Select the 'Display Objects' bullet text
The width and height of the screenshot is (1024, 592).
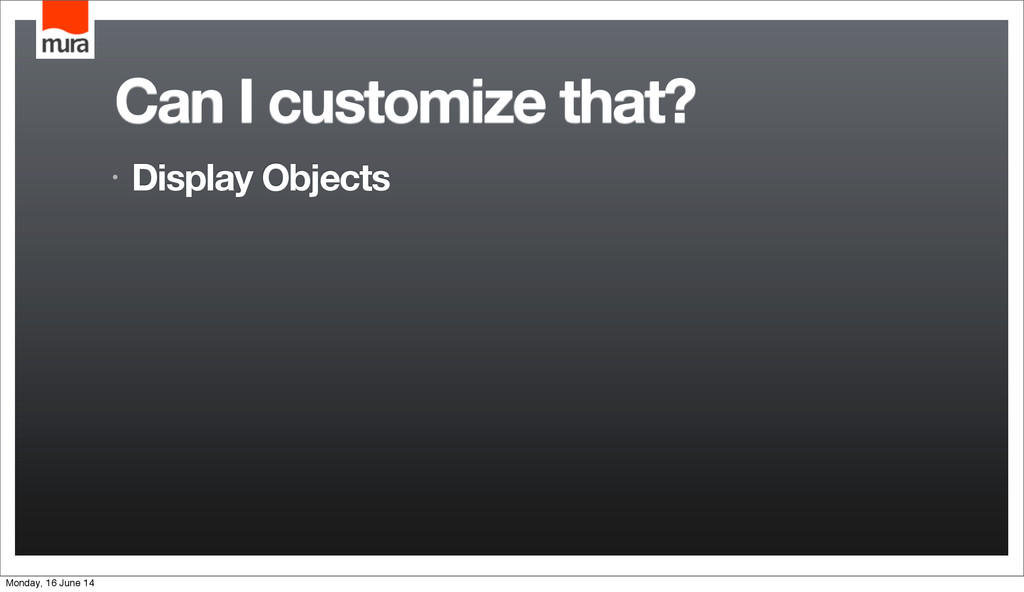tap(261, 178)
